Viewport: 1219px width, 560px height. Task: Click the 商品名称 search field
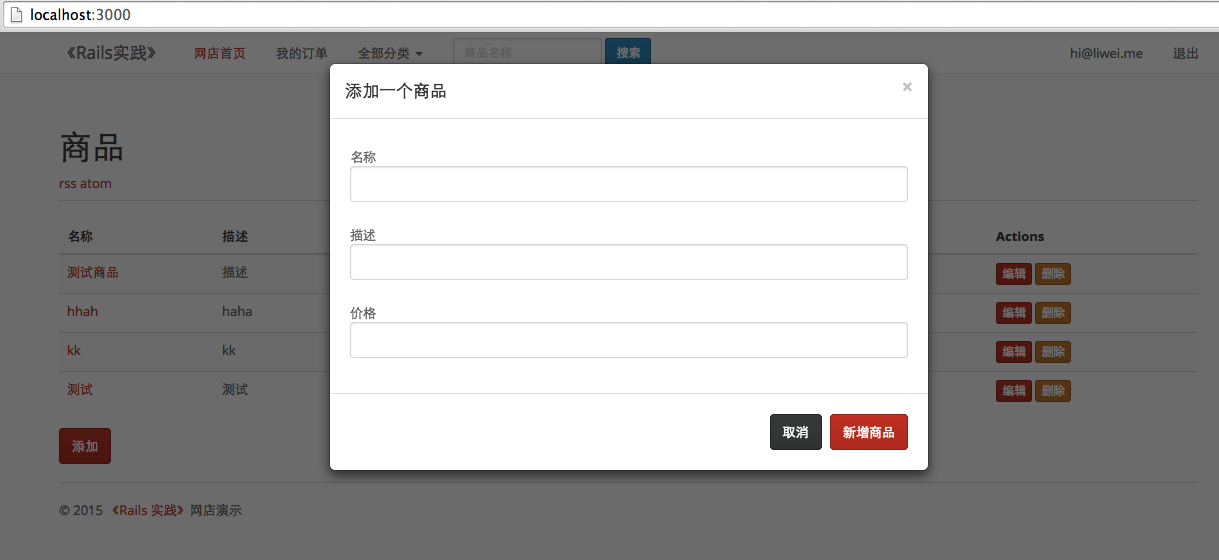(x=527, y=53)
